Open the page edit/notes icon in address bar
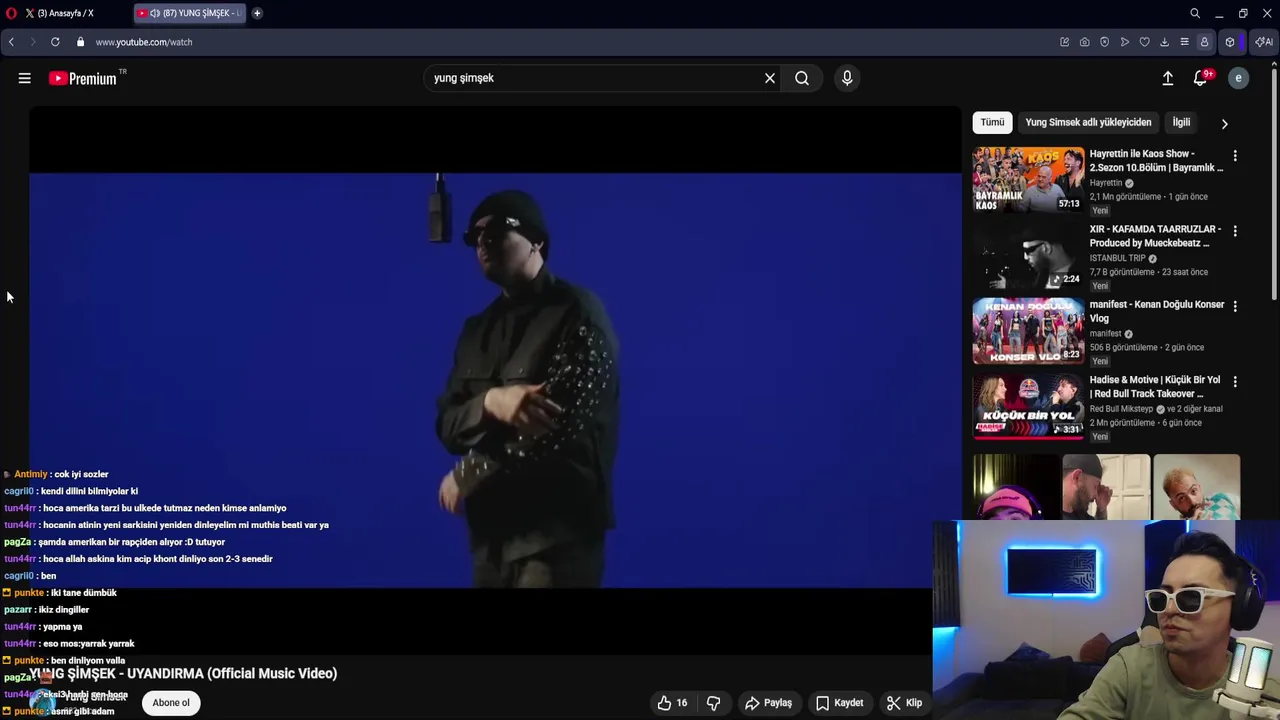This screenshot has height=720, width=1280. point(1064,42)
